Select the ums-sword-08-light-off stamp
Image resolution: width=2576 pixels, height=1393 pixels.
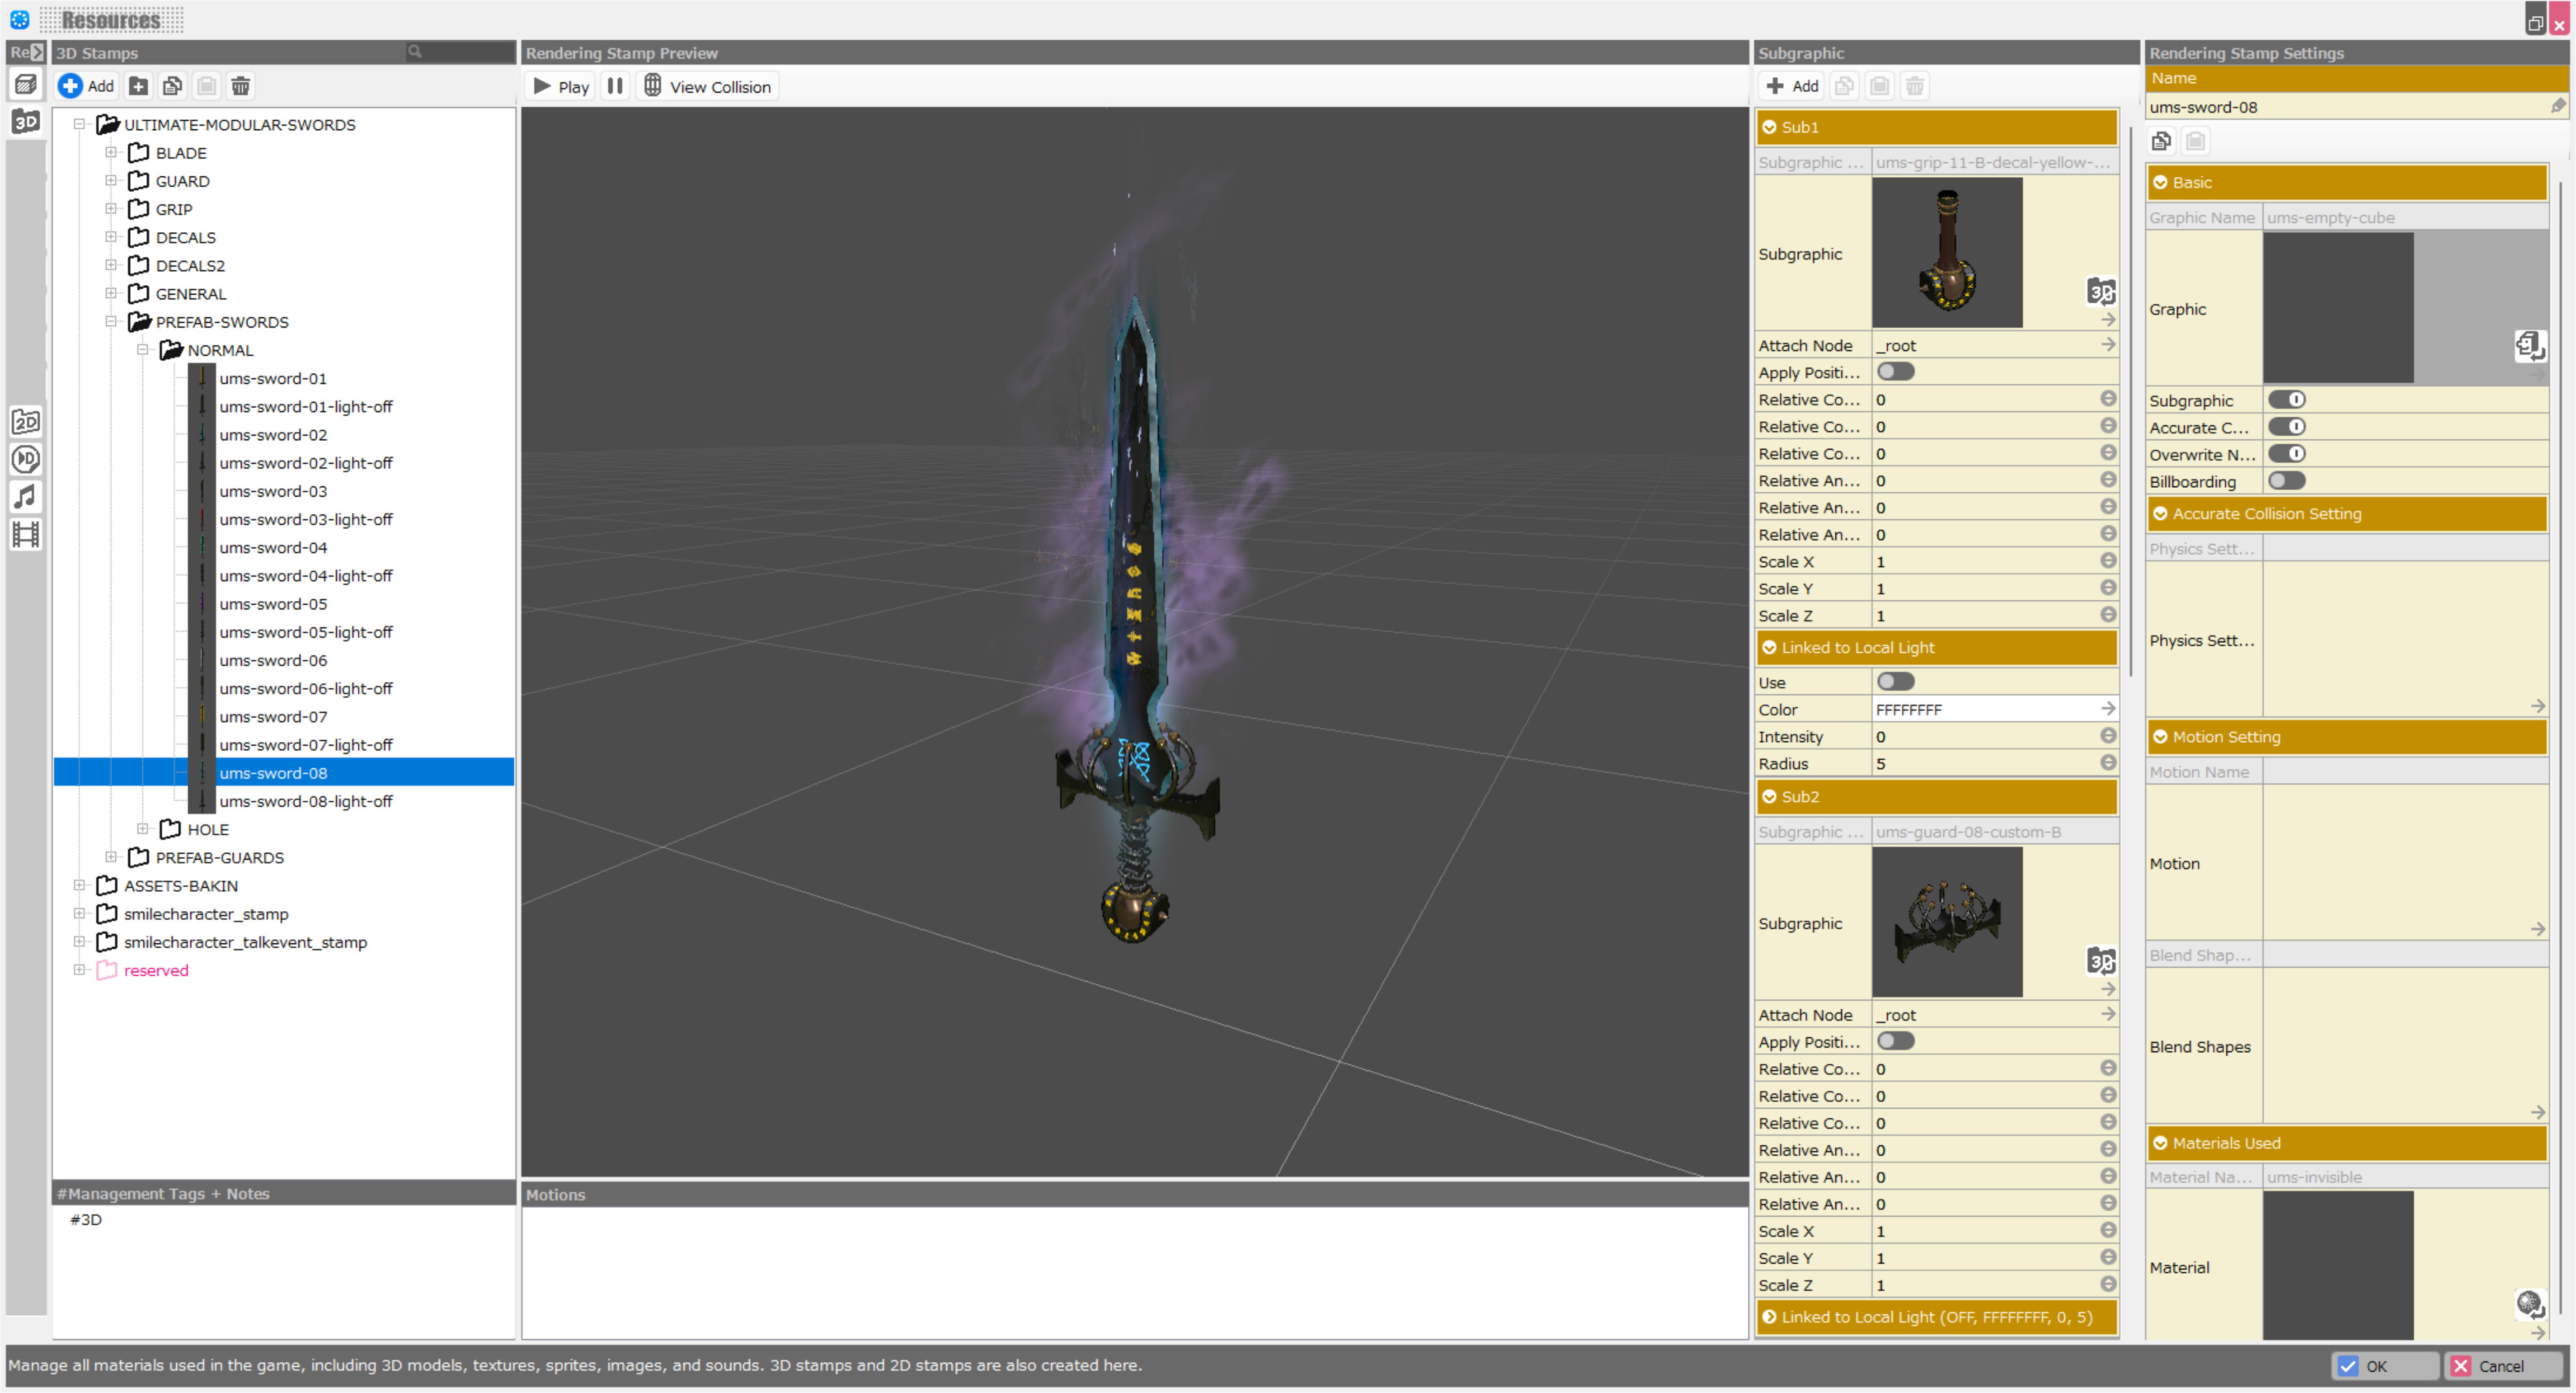306,801
